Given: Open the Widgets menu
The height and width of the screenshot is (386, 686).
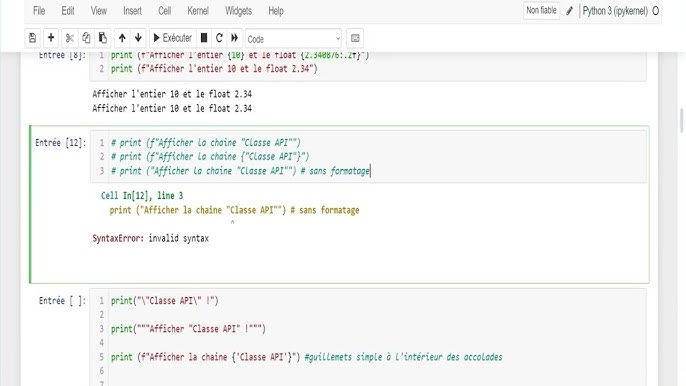Looking at the screenshot, I should click(238, 11).
